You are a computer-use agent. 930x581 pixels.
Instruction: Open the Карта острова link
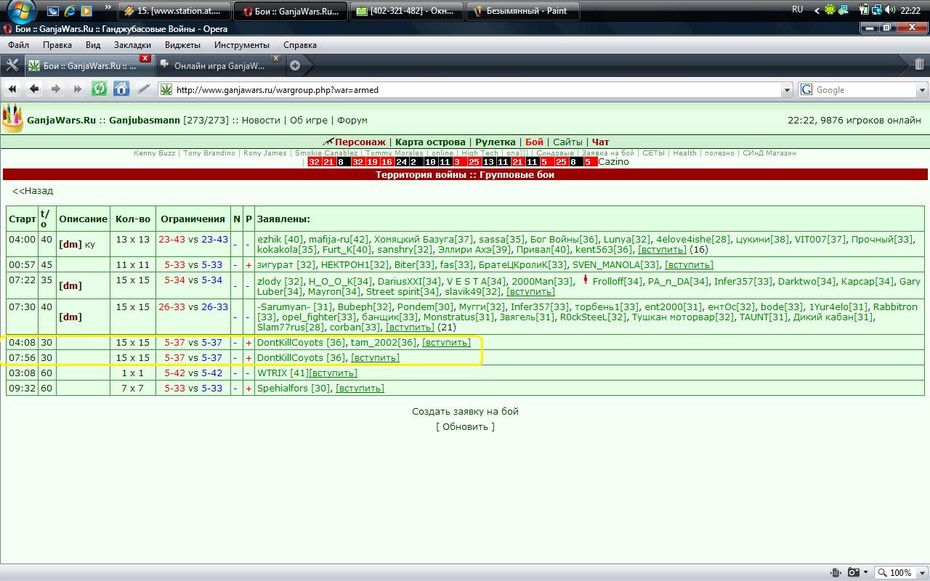430,142
